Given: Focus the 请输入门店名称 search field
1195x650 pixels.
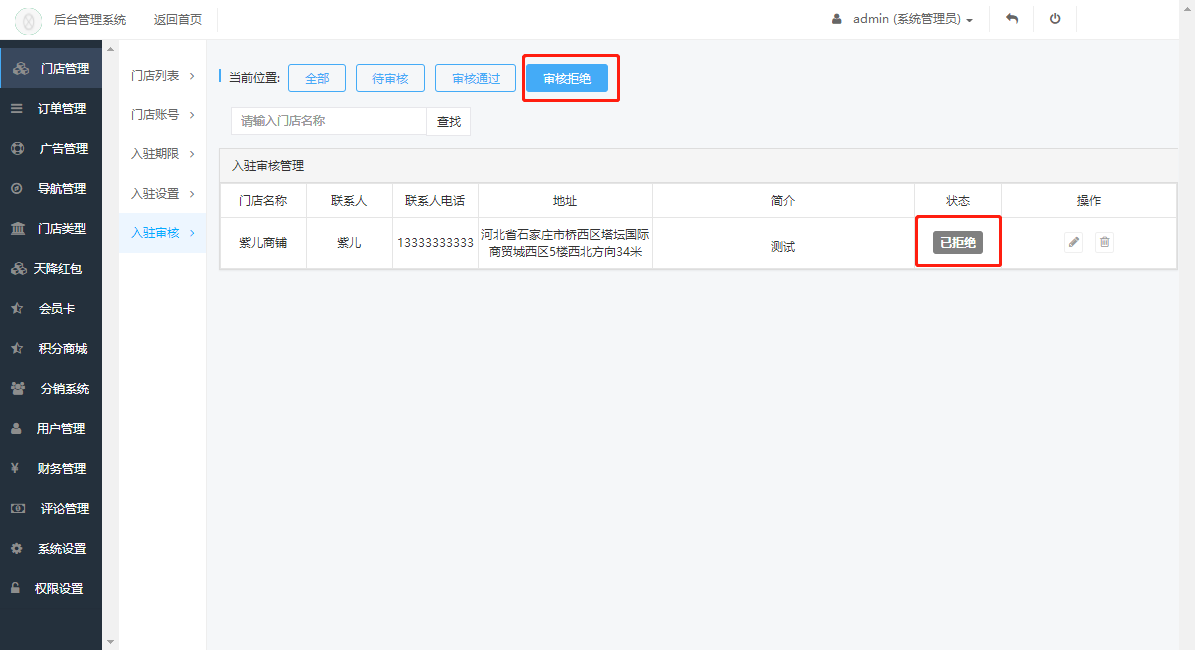Looking at the screenshot, I should pos(328,121).
